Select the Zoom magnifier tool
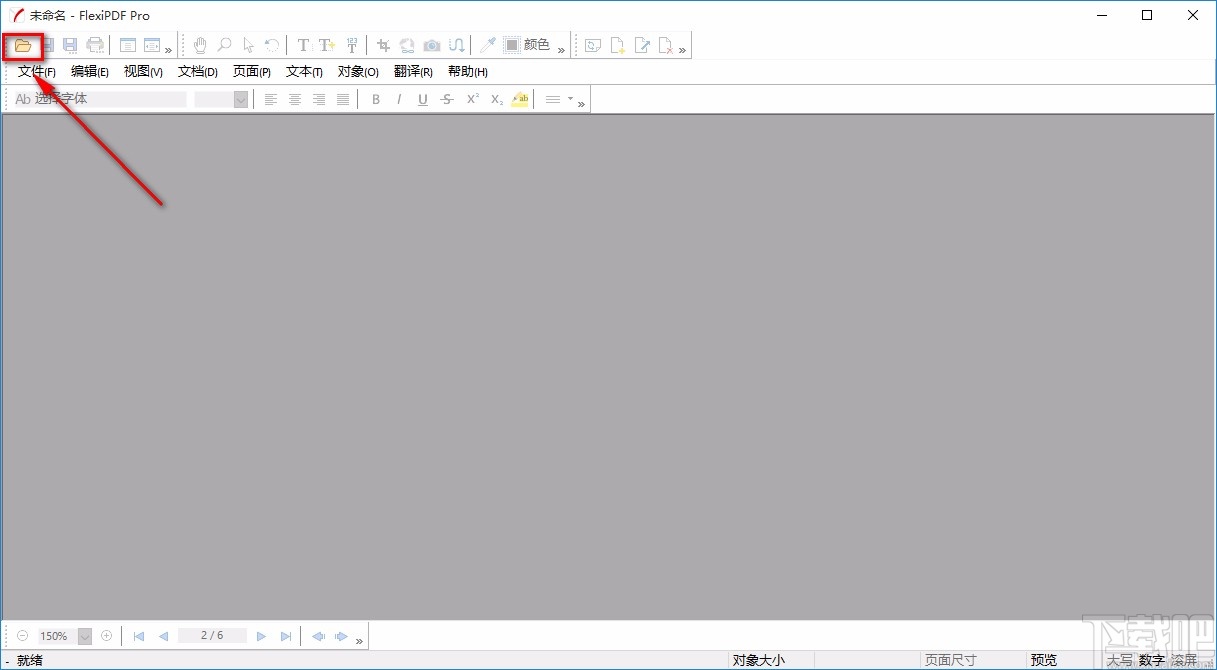Screen dimensions: 1217x670 224,45
